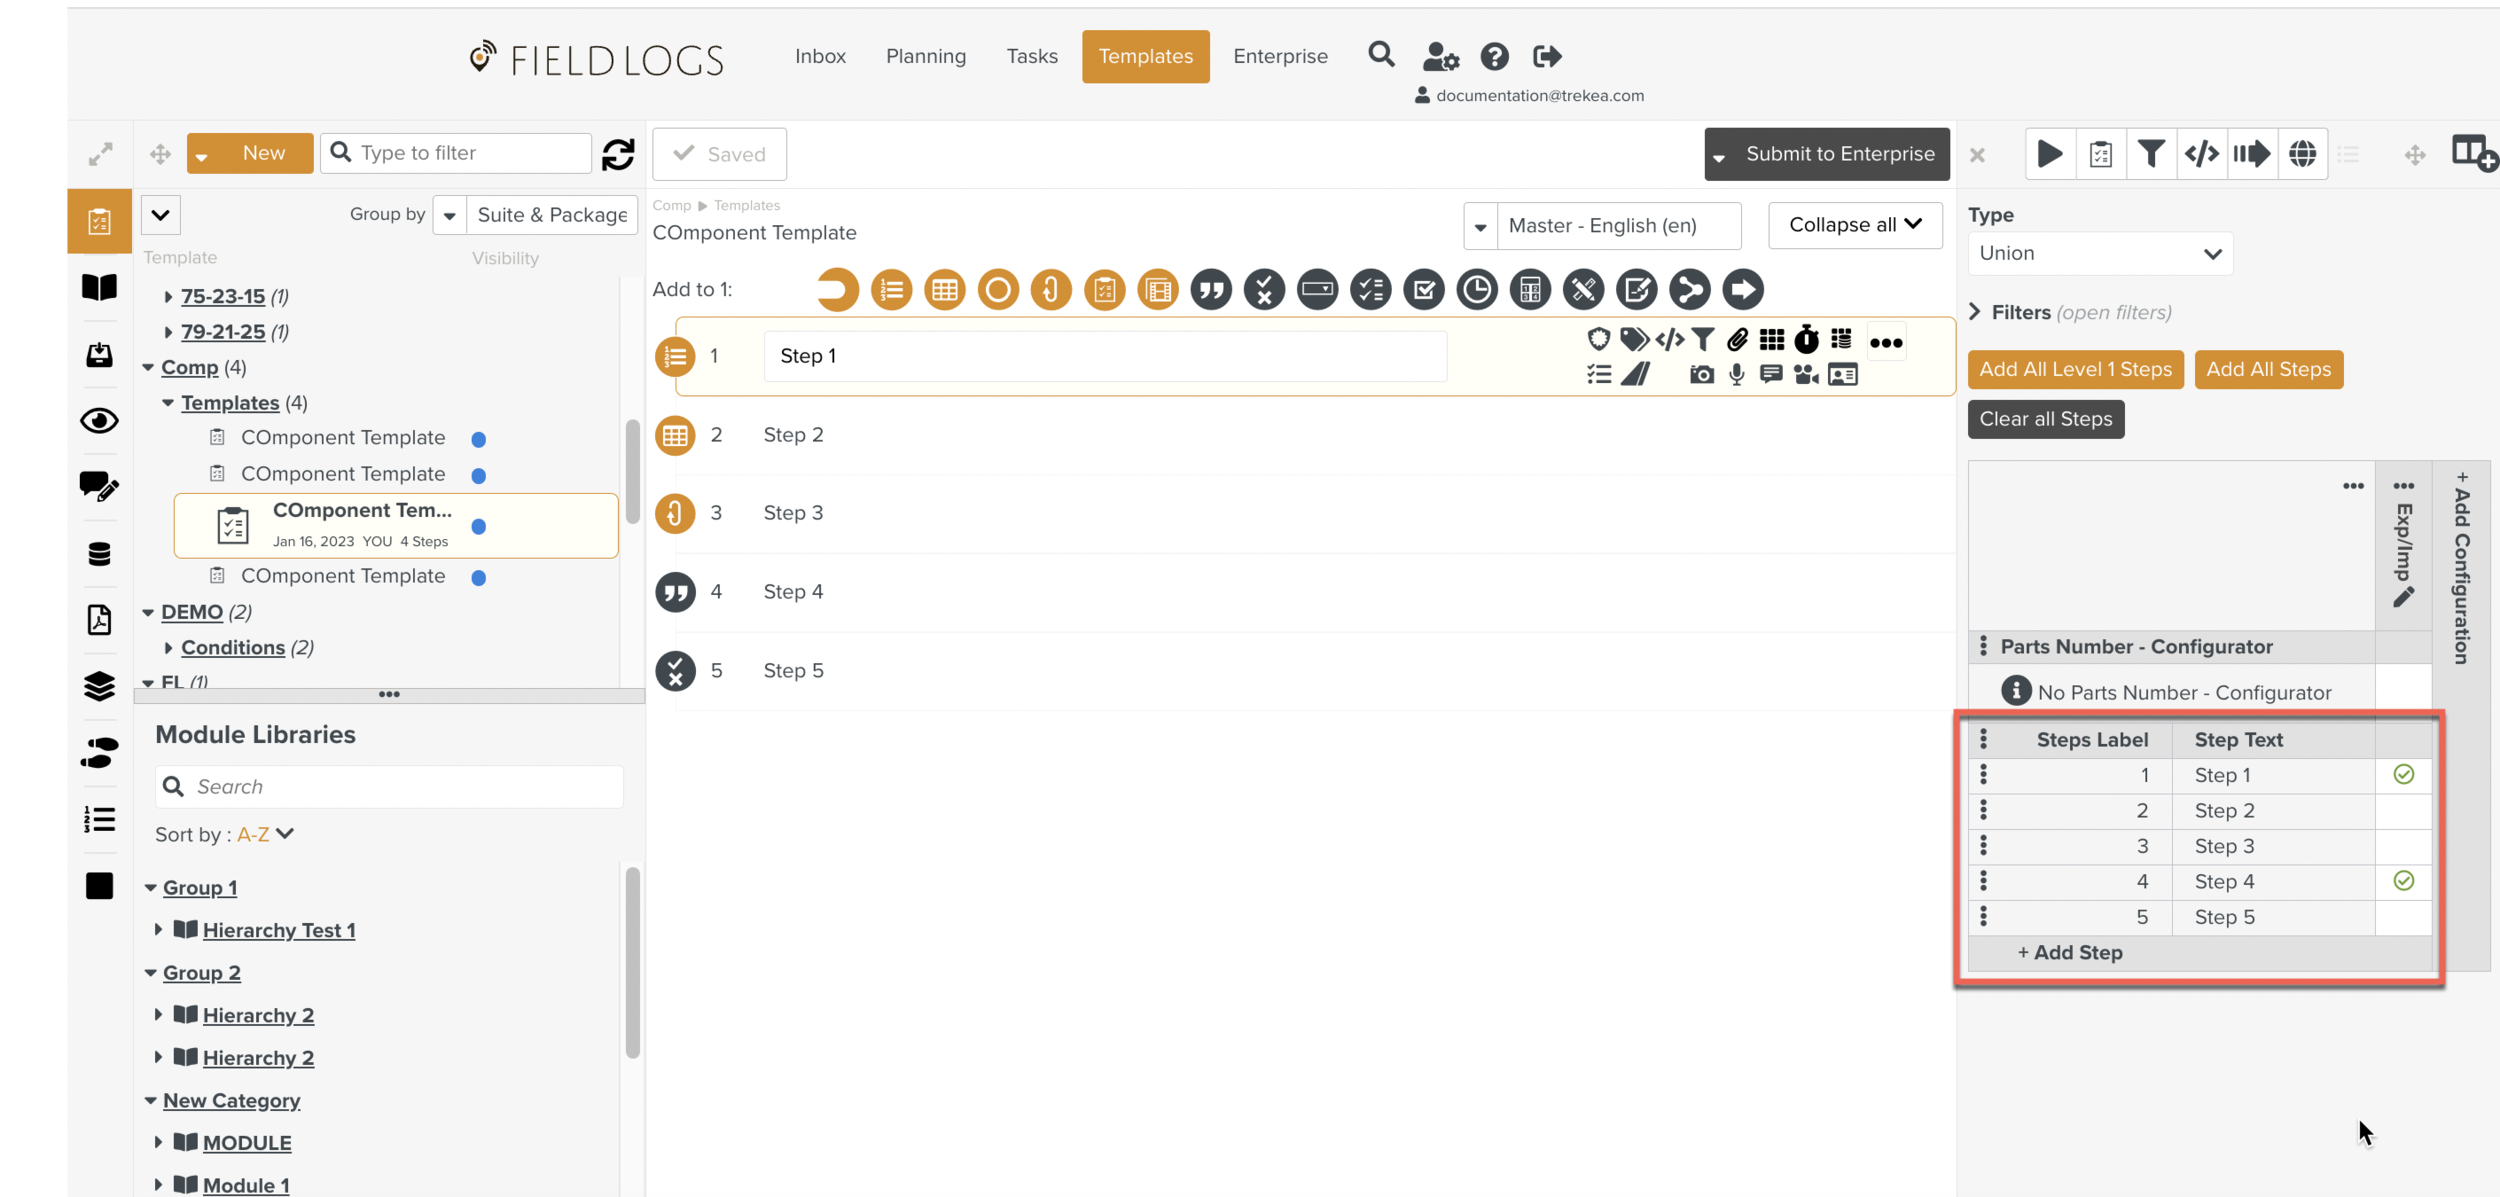Add a share-nodes step from the Add toolbar
This screenshot has height=1197, width=2500.
[x=1690, y=290]
